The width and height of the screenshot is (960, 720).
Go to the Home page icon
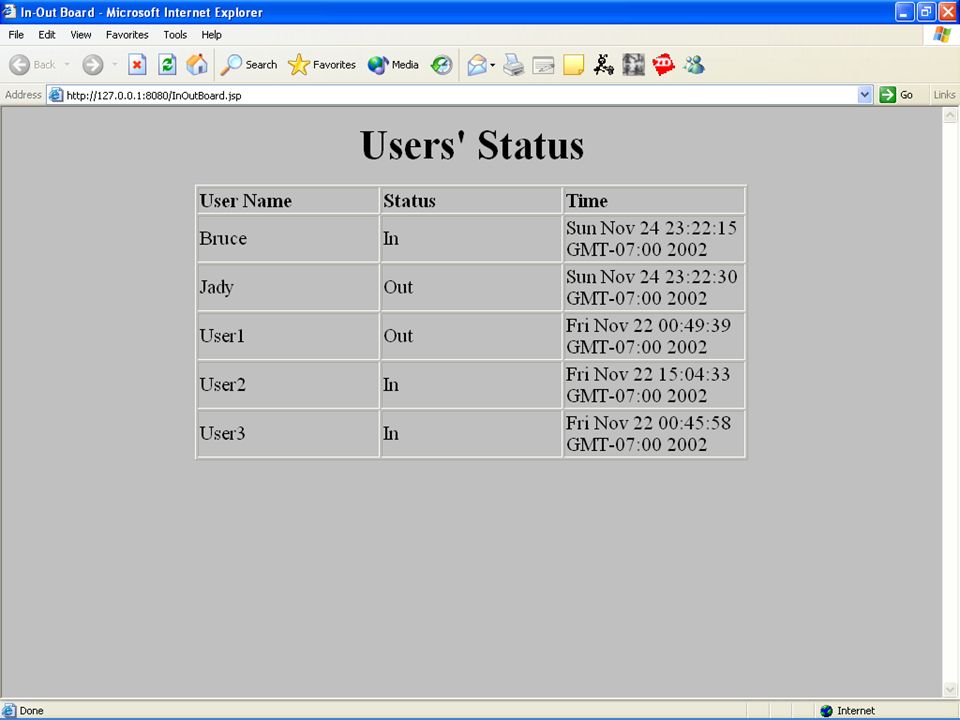(197, 64)
